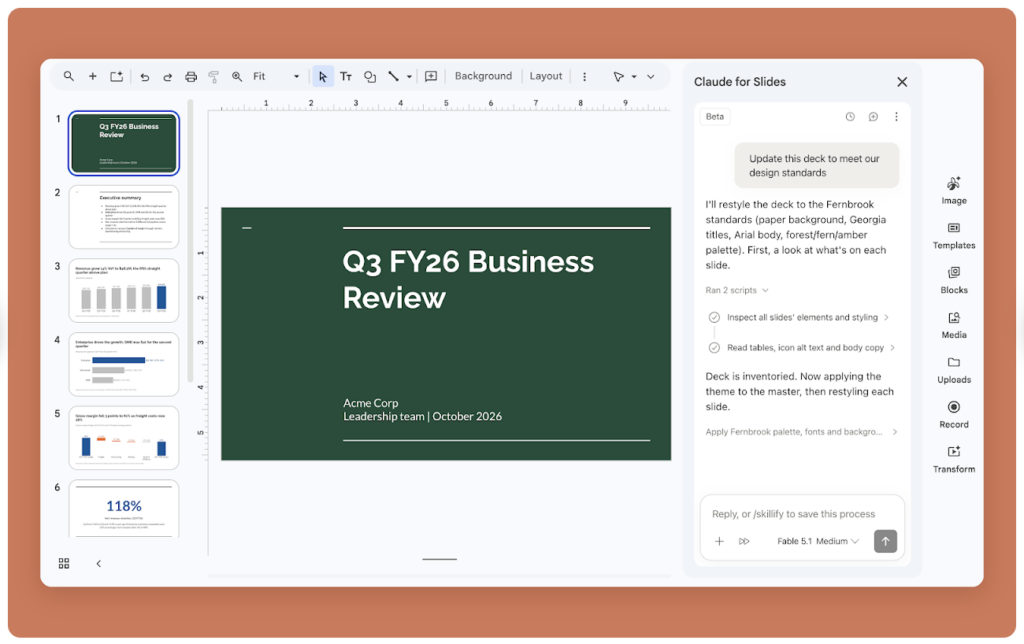The width and height of the screenshot is (1024, 644).
Task: Open the line tool dropdown arrow
Action: click(409, 76)
